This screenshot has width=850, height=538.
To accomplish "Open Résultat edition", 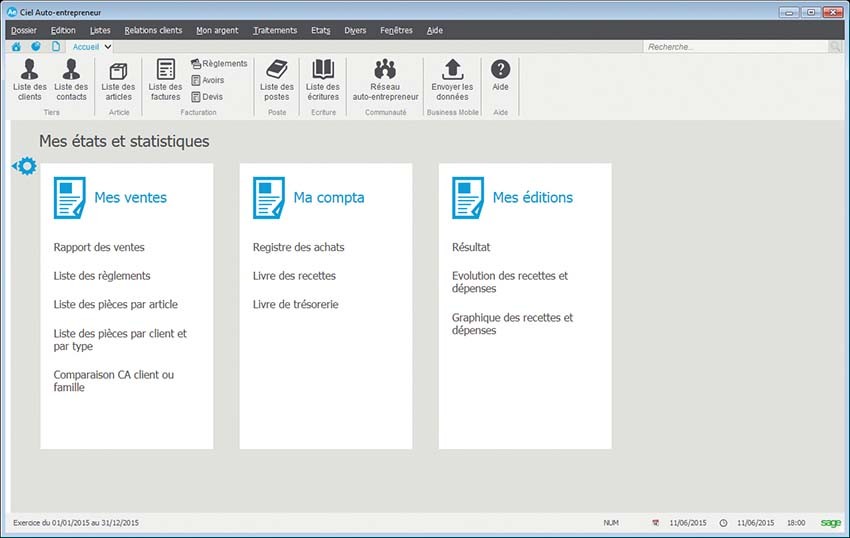I will pos(471,247).
